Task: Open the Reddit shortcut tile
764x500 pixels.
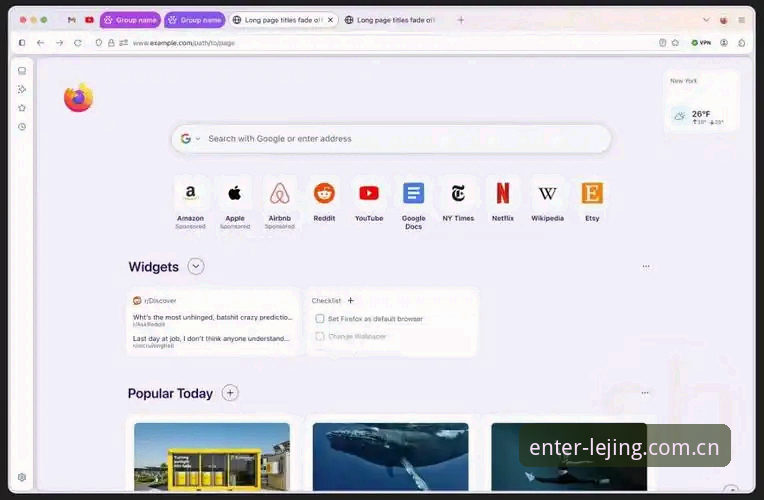Action: pyautogui.click(x=324, y=200)
